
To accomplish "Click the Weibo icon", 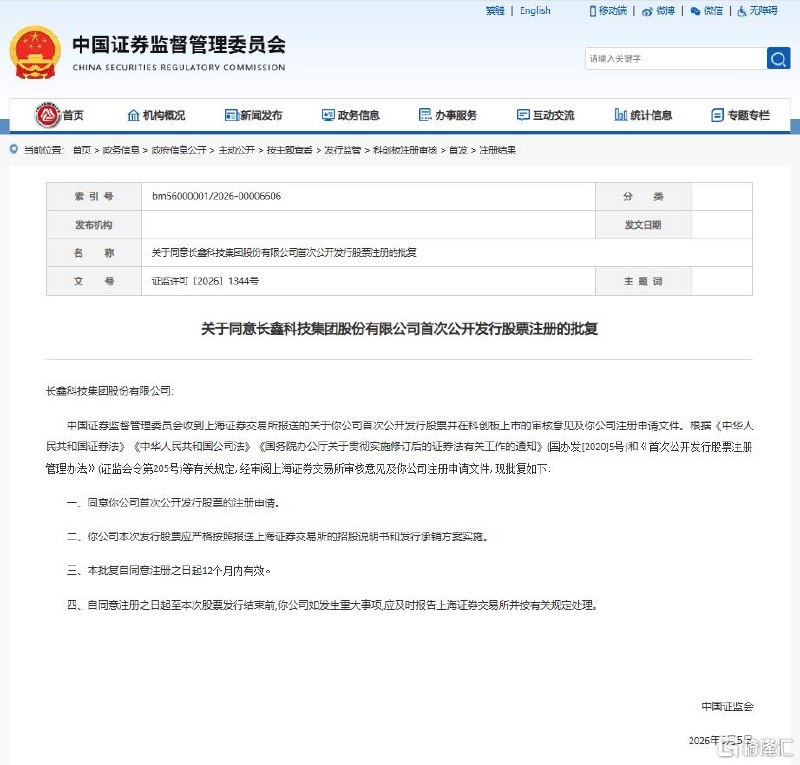I will point(647,11).
